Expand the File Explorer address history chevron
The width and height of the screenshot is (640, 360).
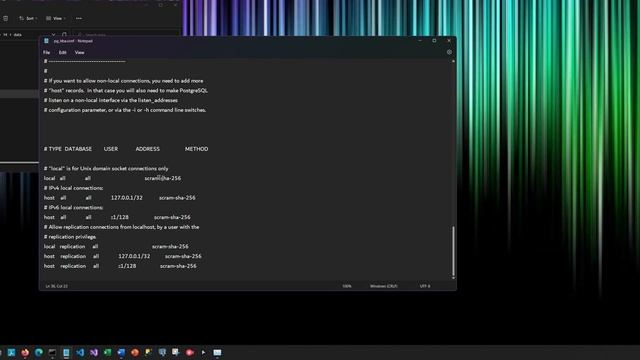53,35
